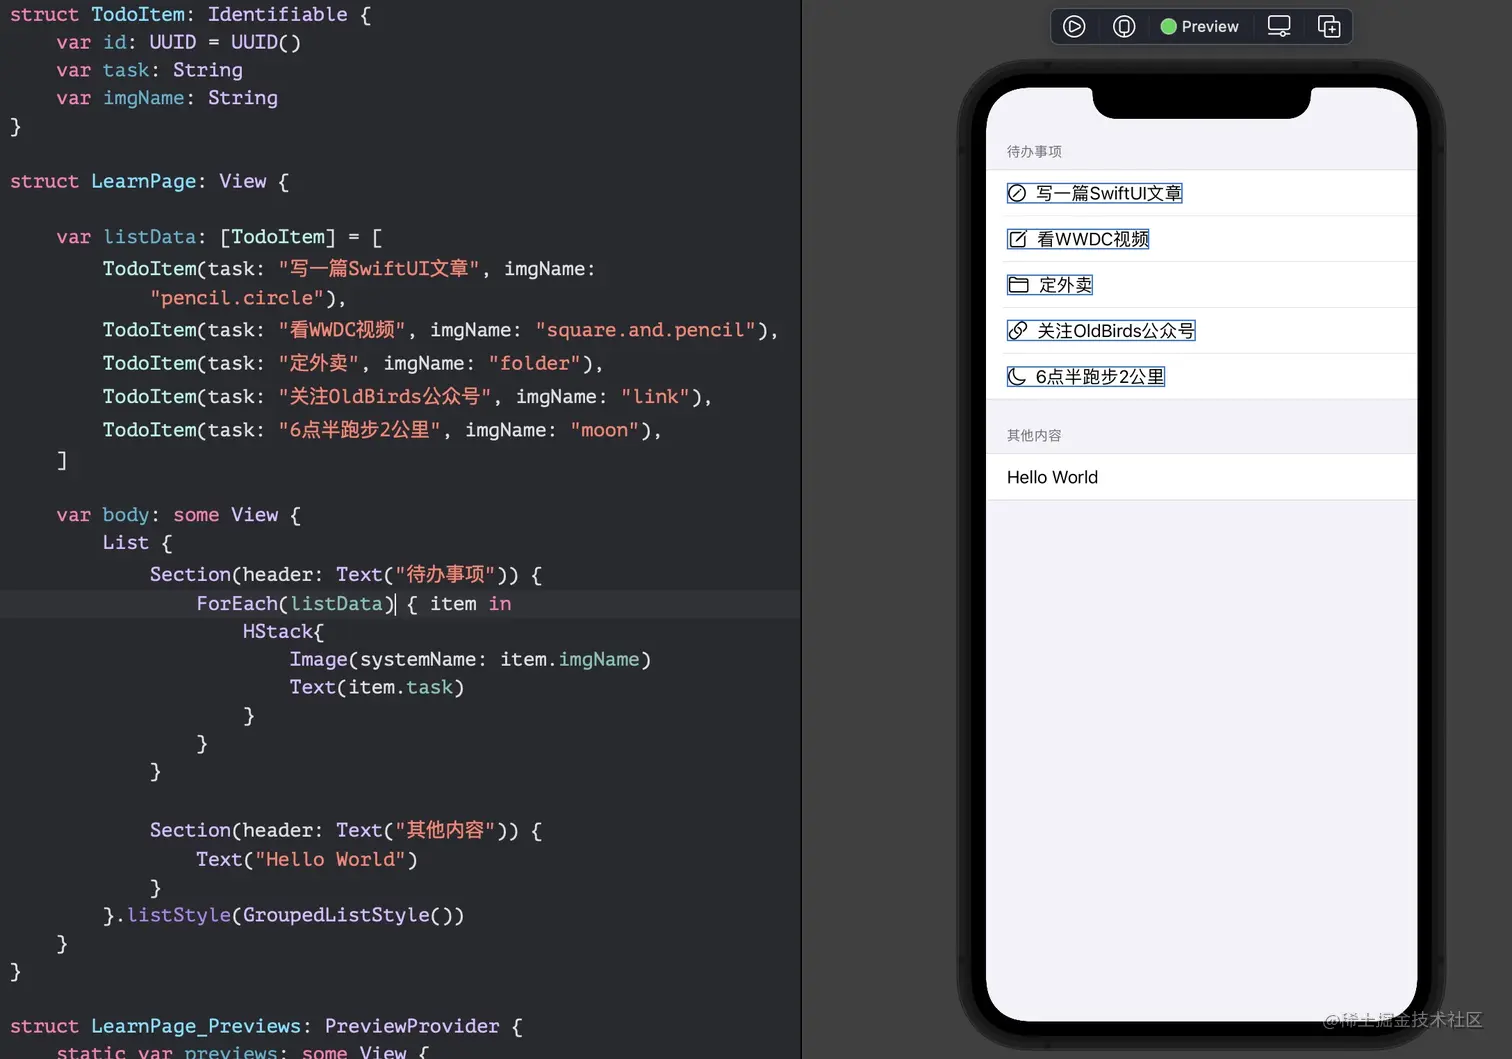Click the Preview on Device icon
The width and height of the screenshot is (1512, 1059).
pos(1124,27)
